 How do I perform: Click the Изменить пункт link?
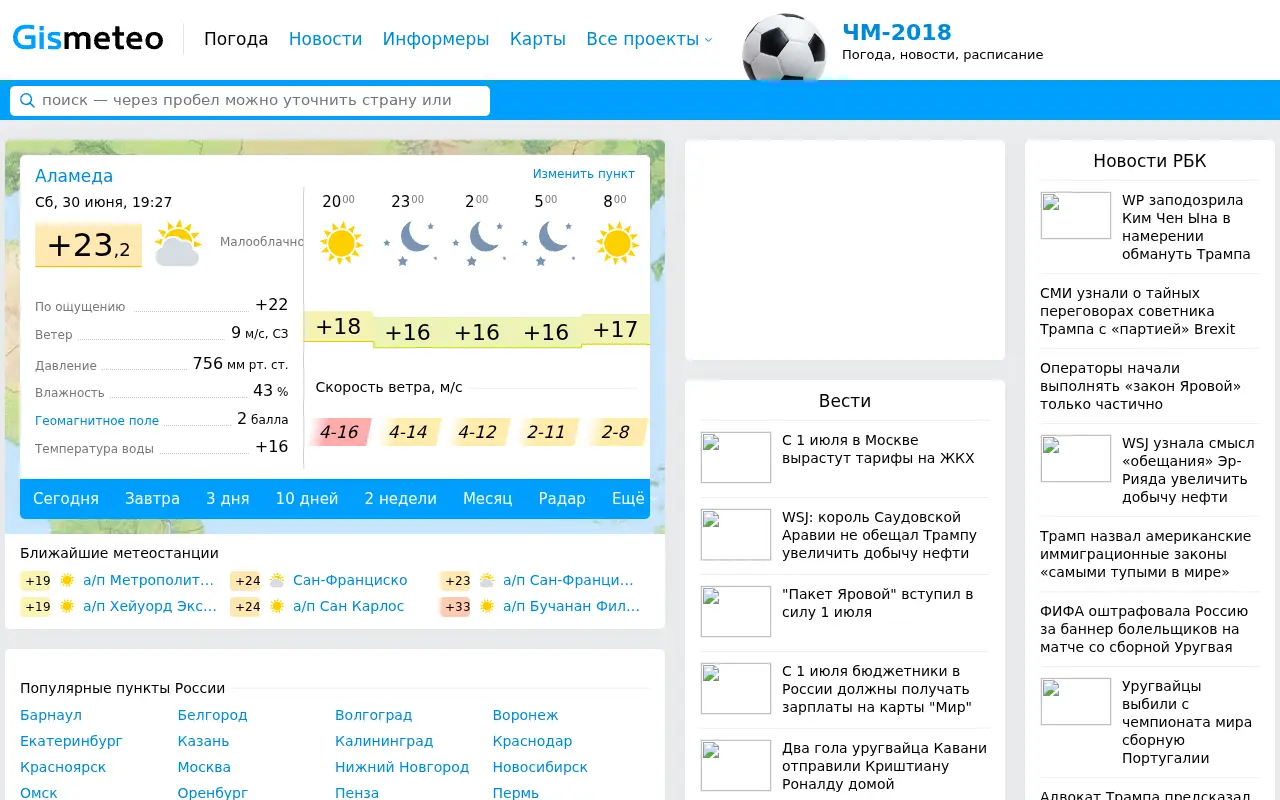[x=584, y=174]
